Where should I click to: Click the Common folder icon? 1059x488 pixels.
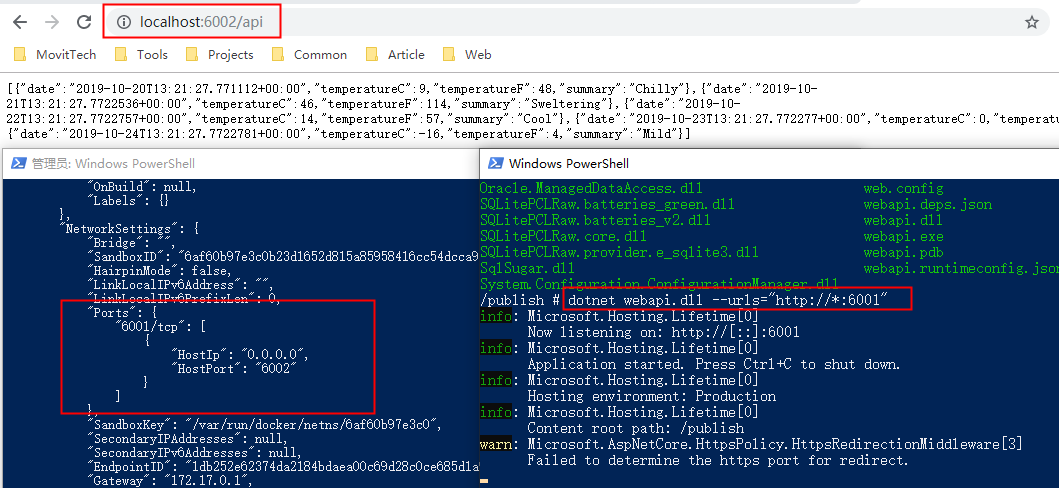[x=278, y=55]
